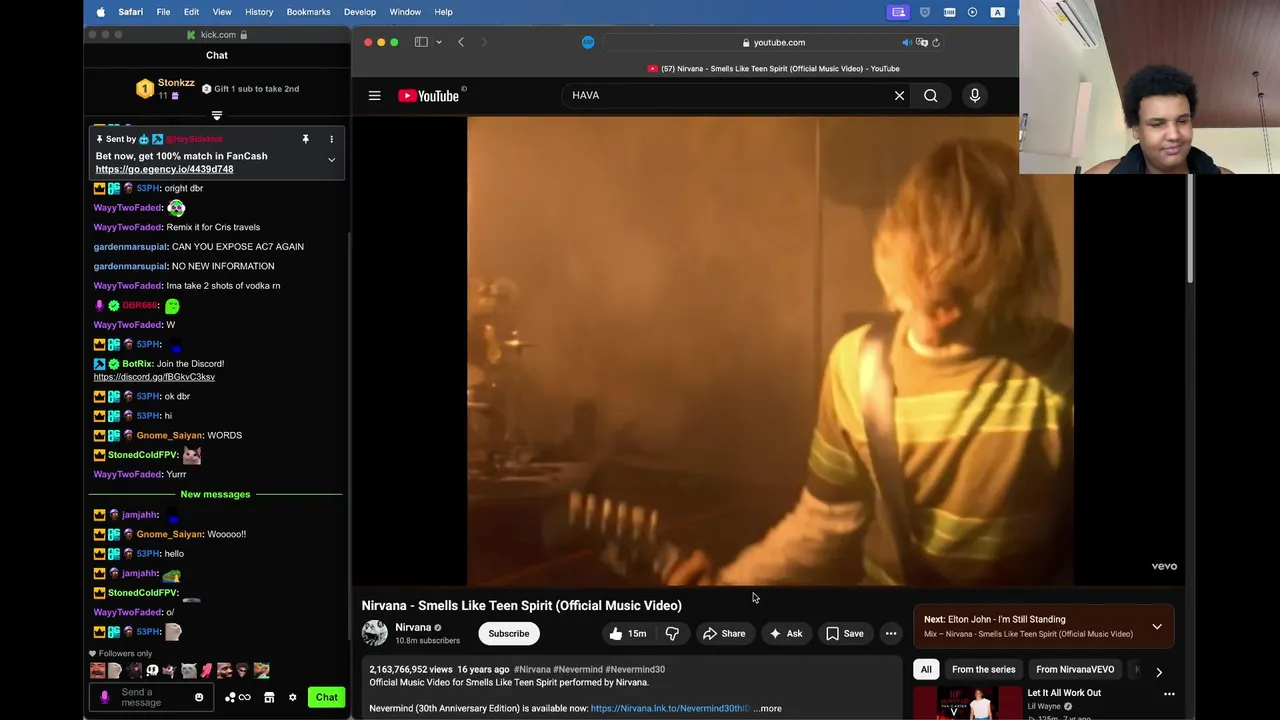The image size is (1280, 720).
Task: Collapse chat leaderboard arrow under Stonkzz
Action: 217,116
